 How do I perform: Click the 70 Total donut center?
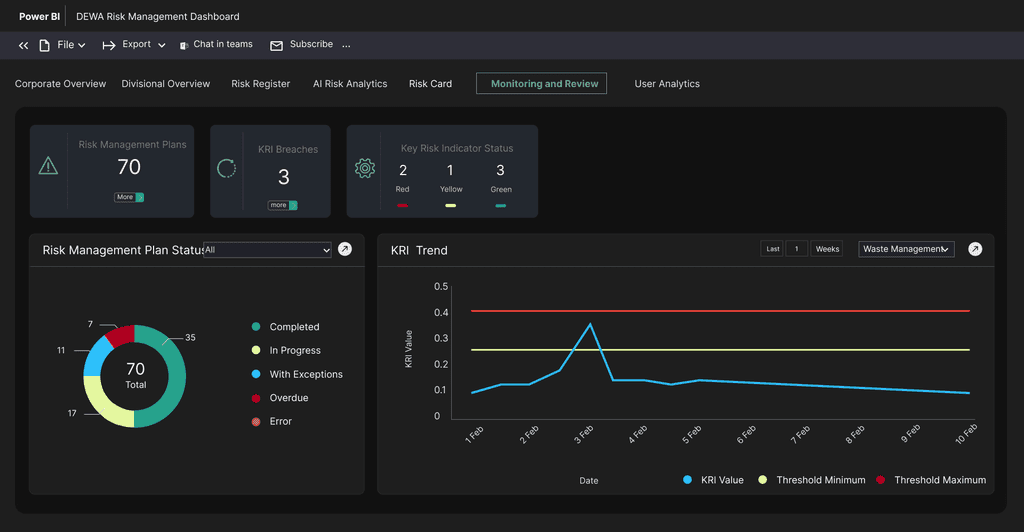pyautogui.click(x=135, y=375)
